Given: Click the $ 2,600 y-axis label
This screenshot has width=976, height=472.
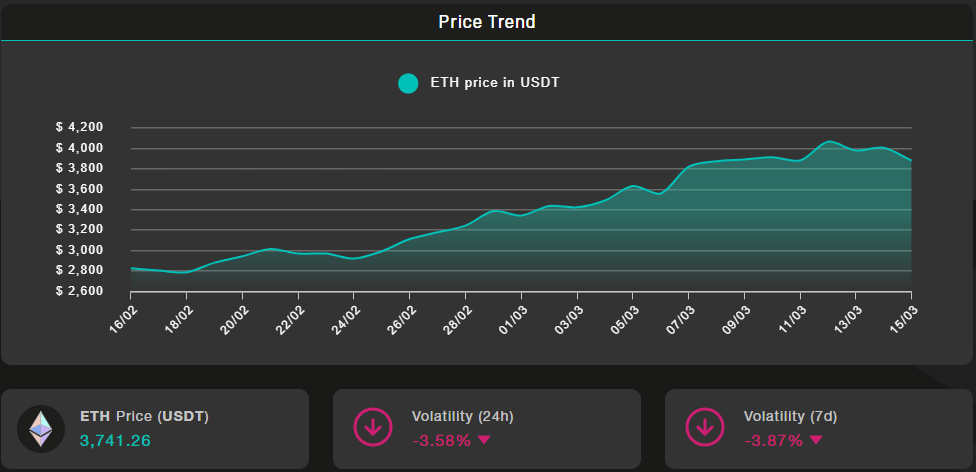Looking at the screenshot, I should [80, 291].
